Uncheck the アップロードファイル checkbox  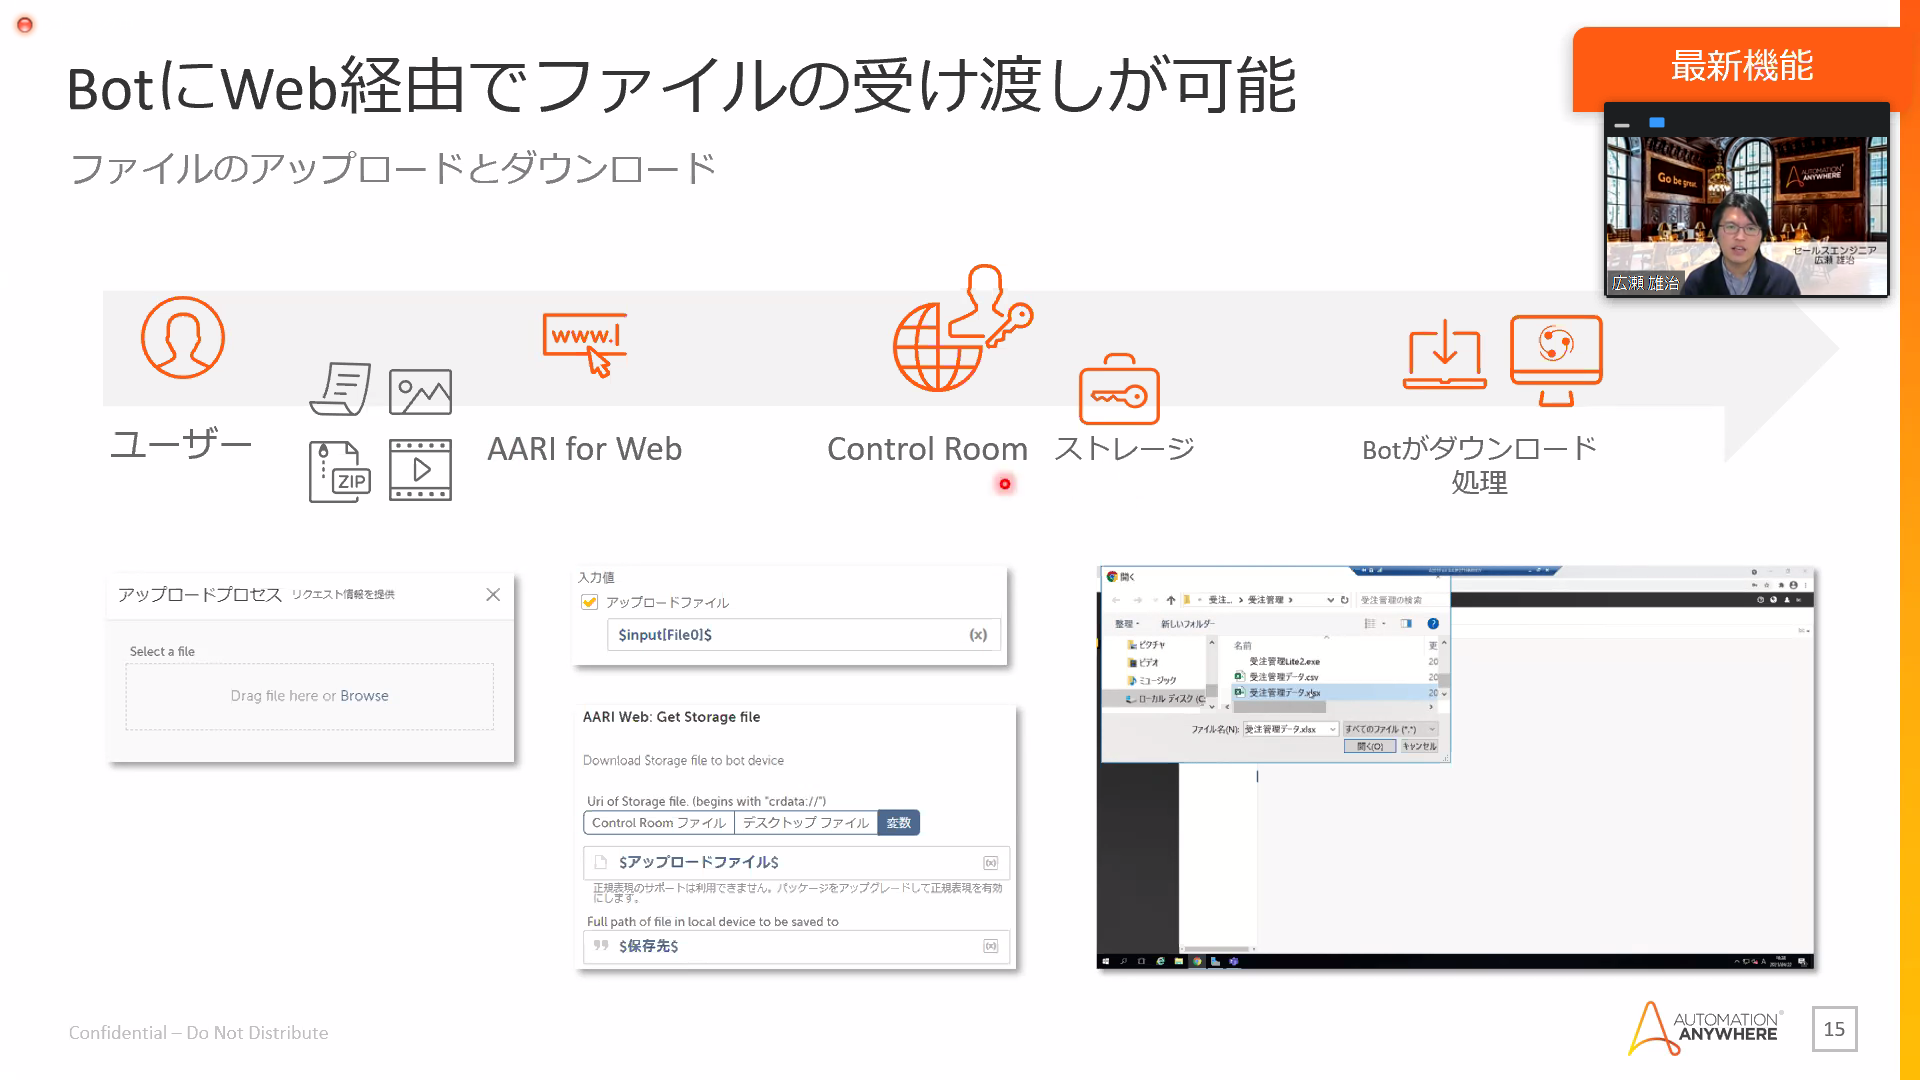(x=589, y=602)
